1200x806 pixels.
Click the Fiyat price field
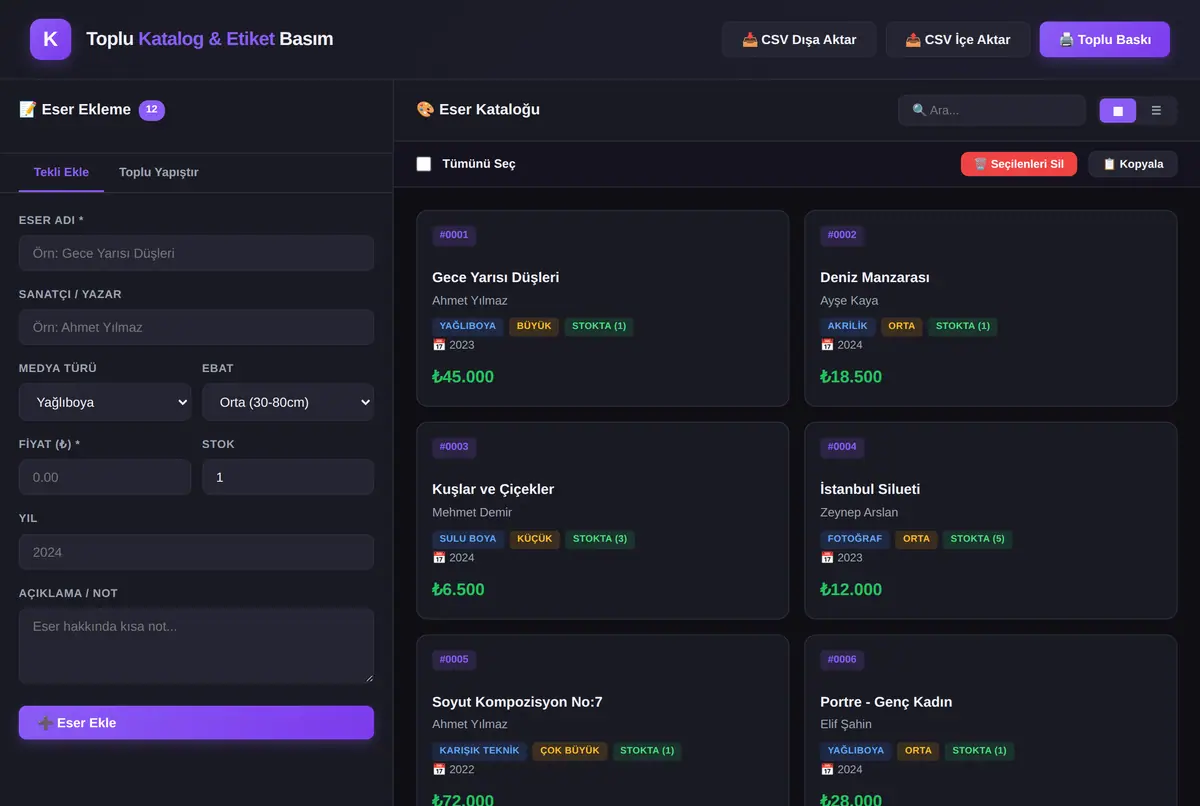coord(105,477)
